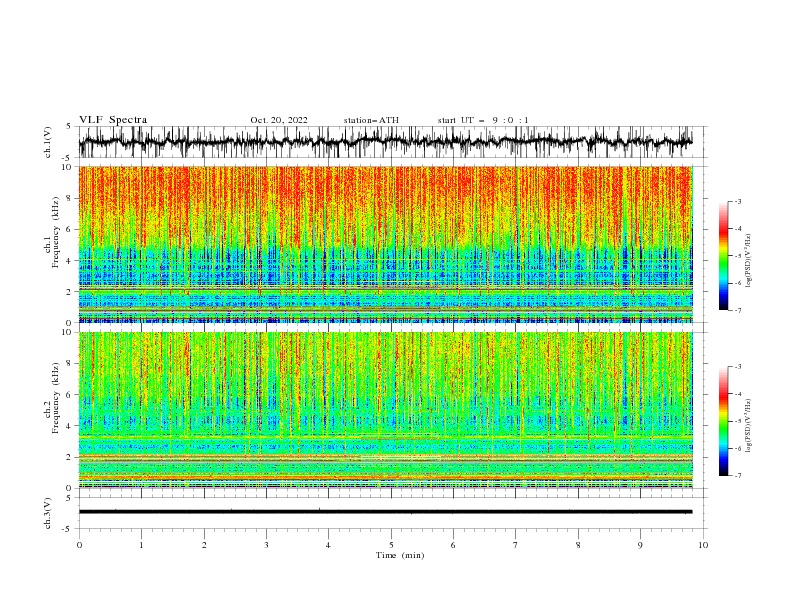Click the time axis tick label "10"

click(703, 545)
